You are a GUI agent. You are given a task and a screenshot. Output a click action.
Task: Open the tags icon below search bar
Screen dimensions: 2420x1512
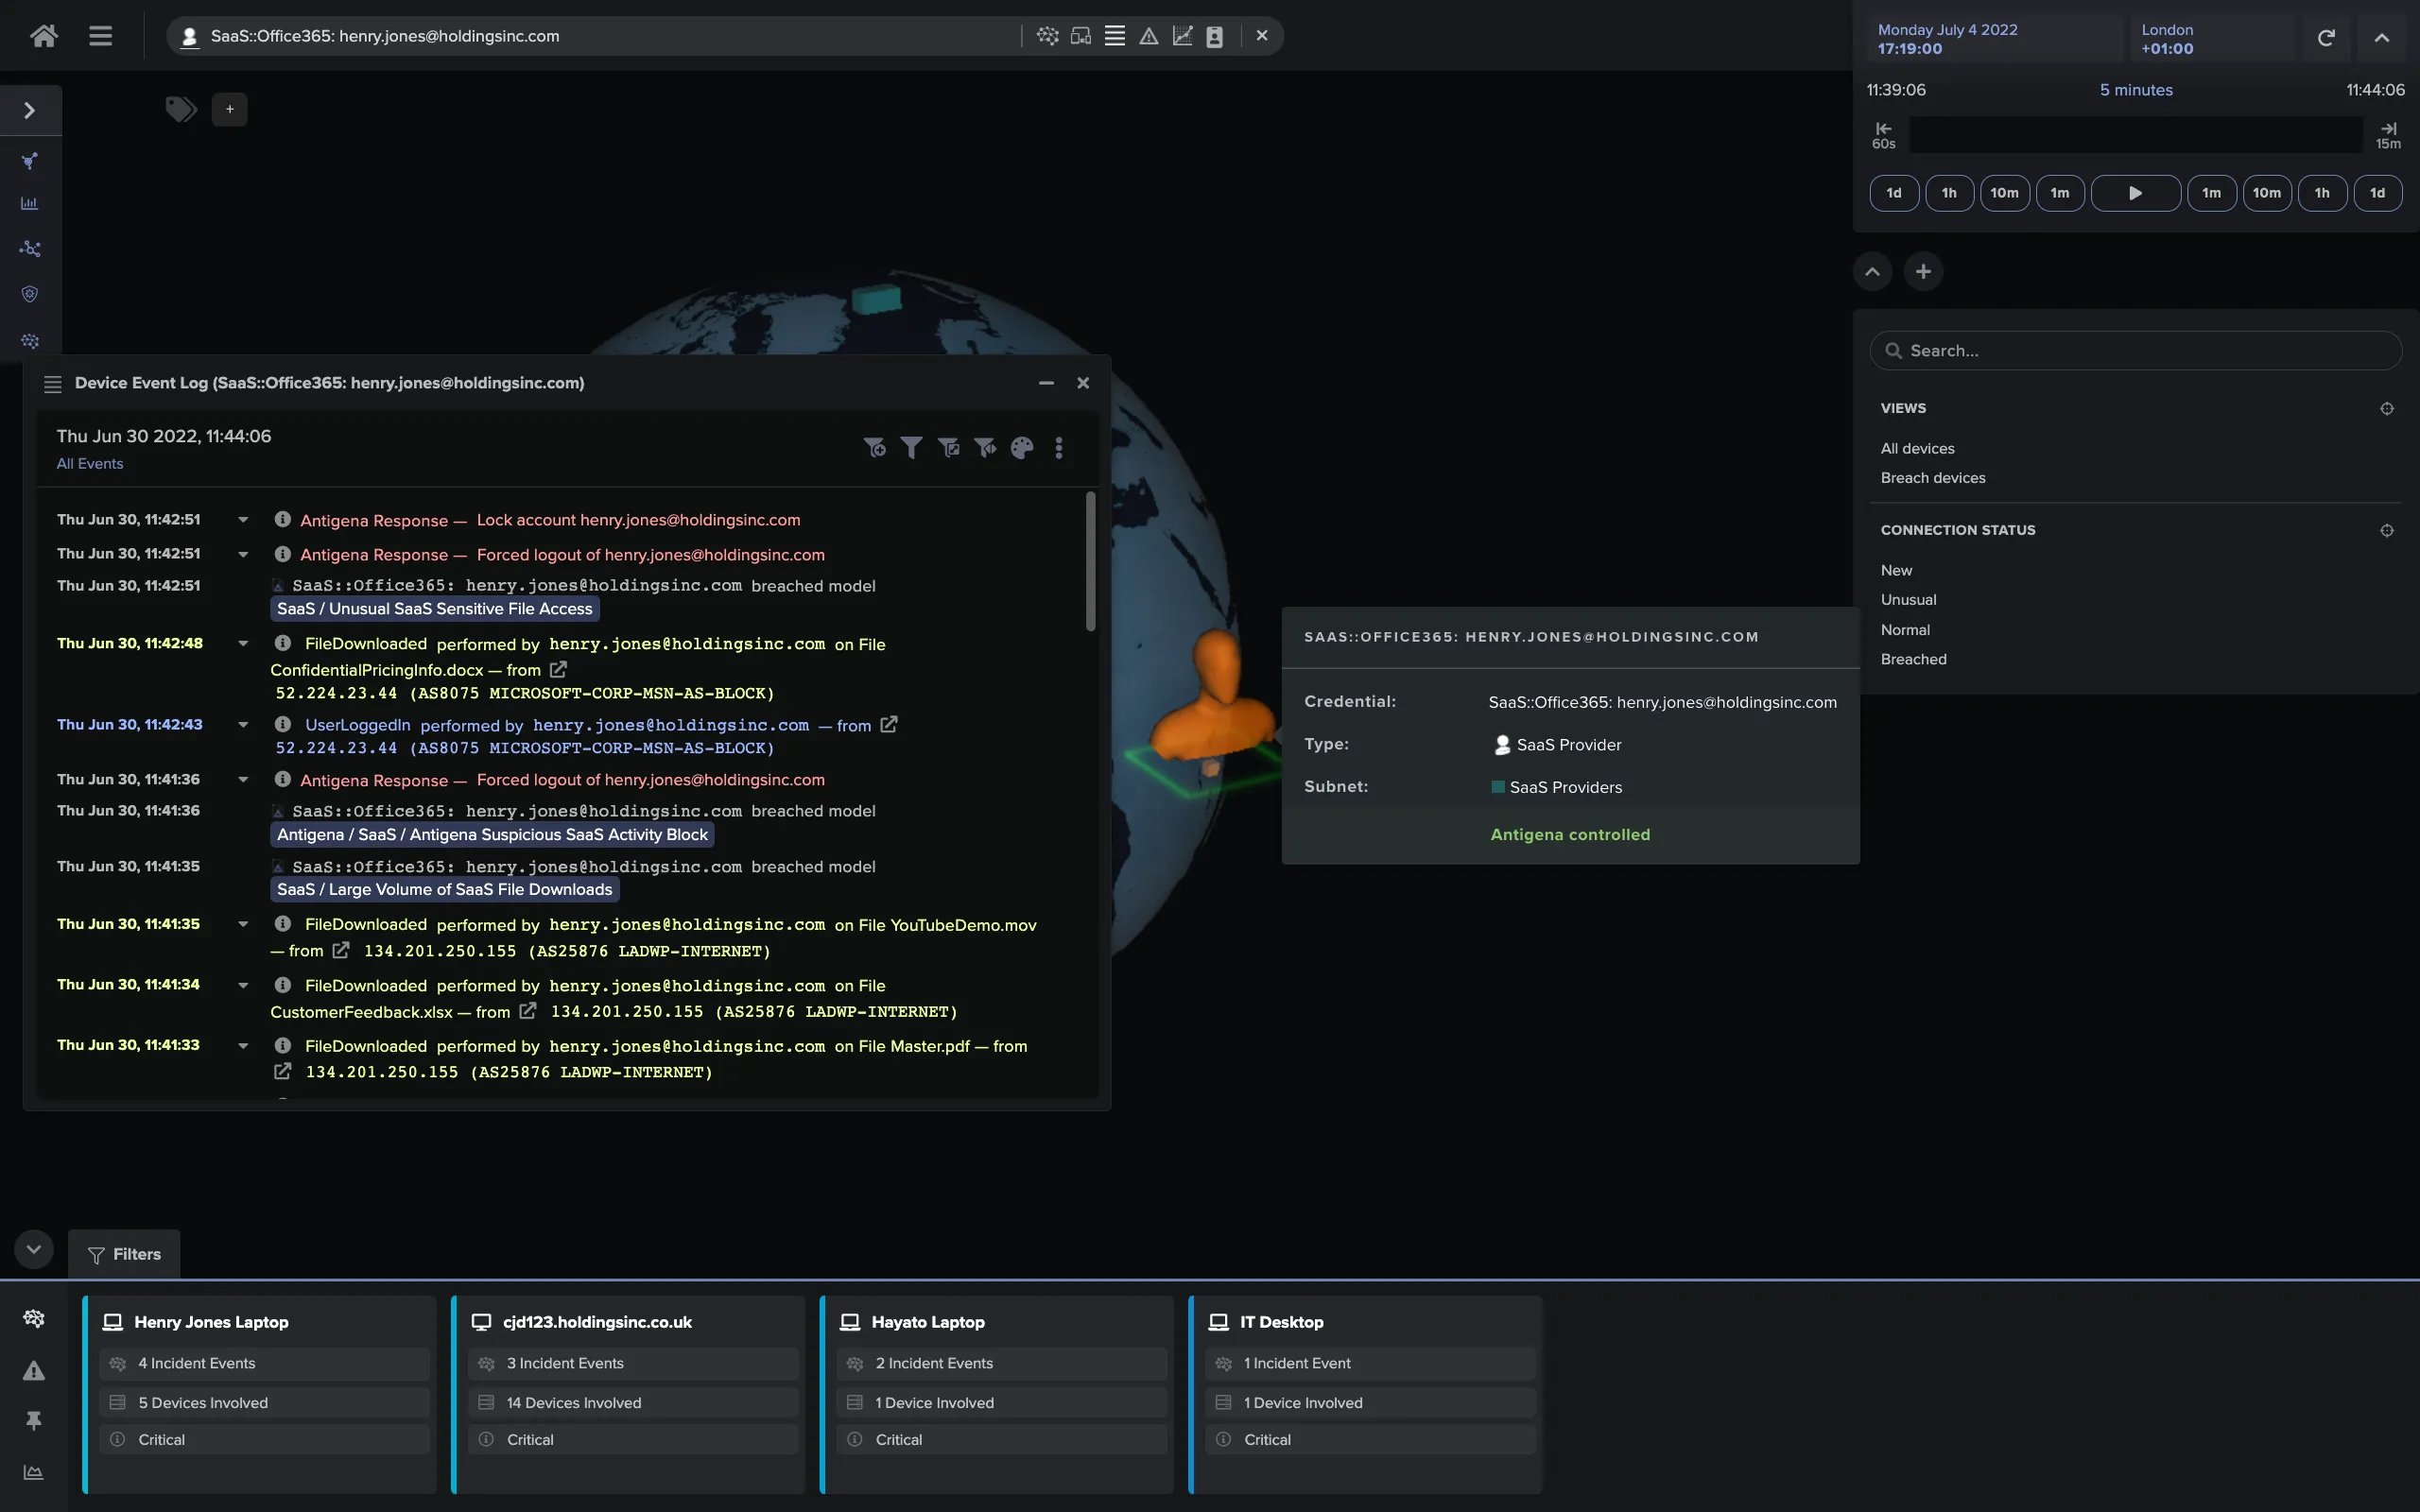181,109
